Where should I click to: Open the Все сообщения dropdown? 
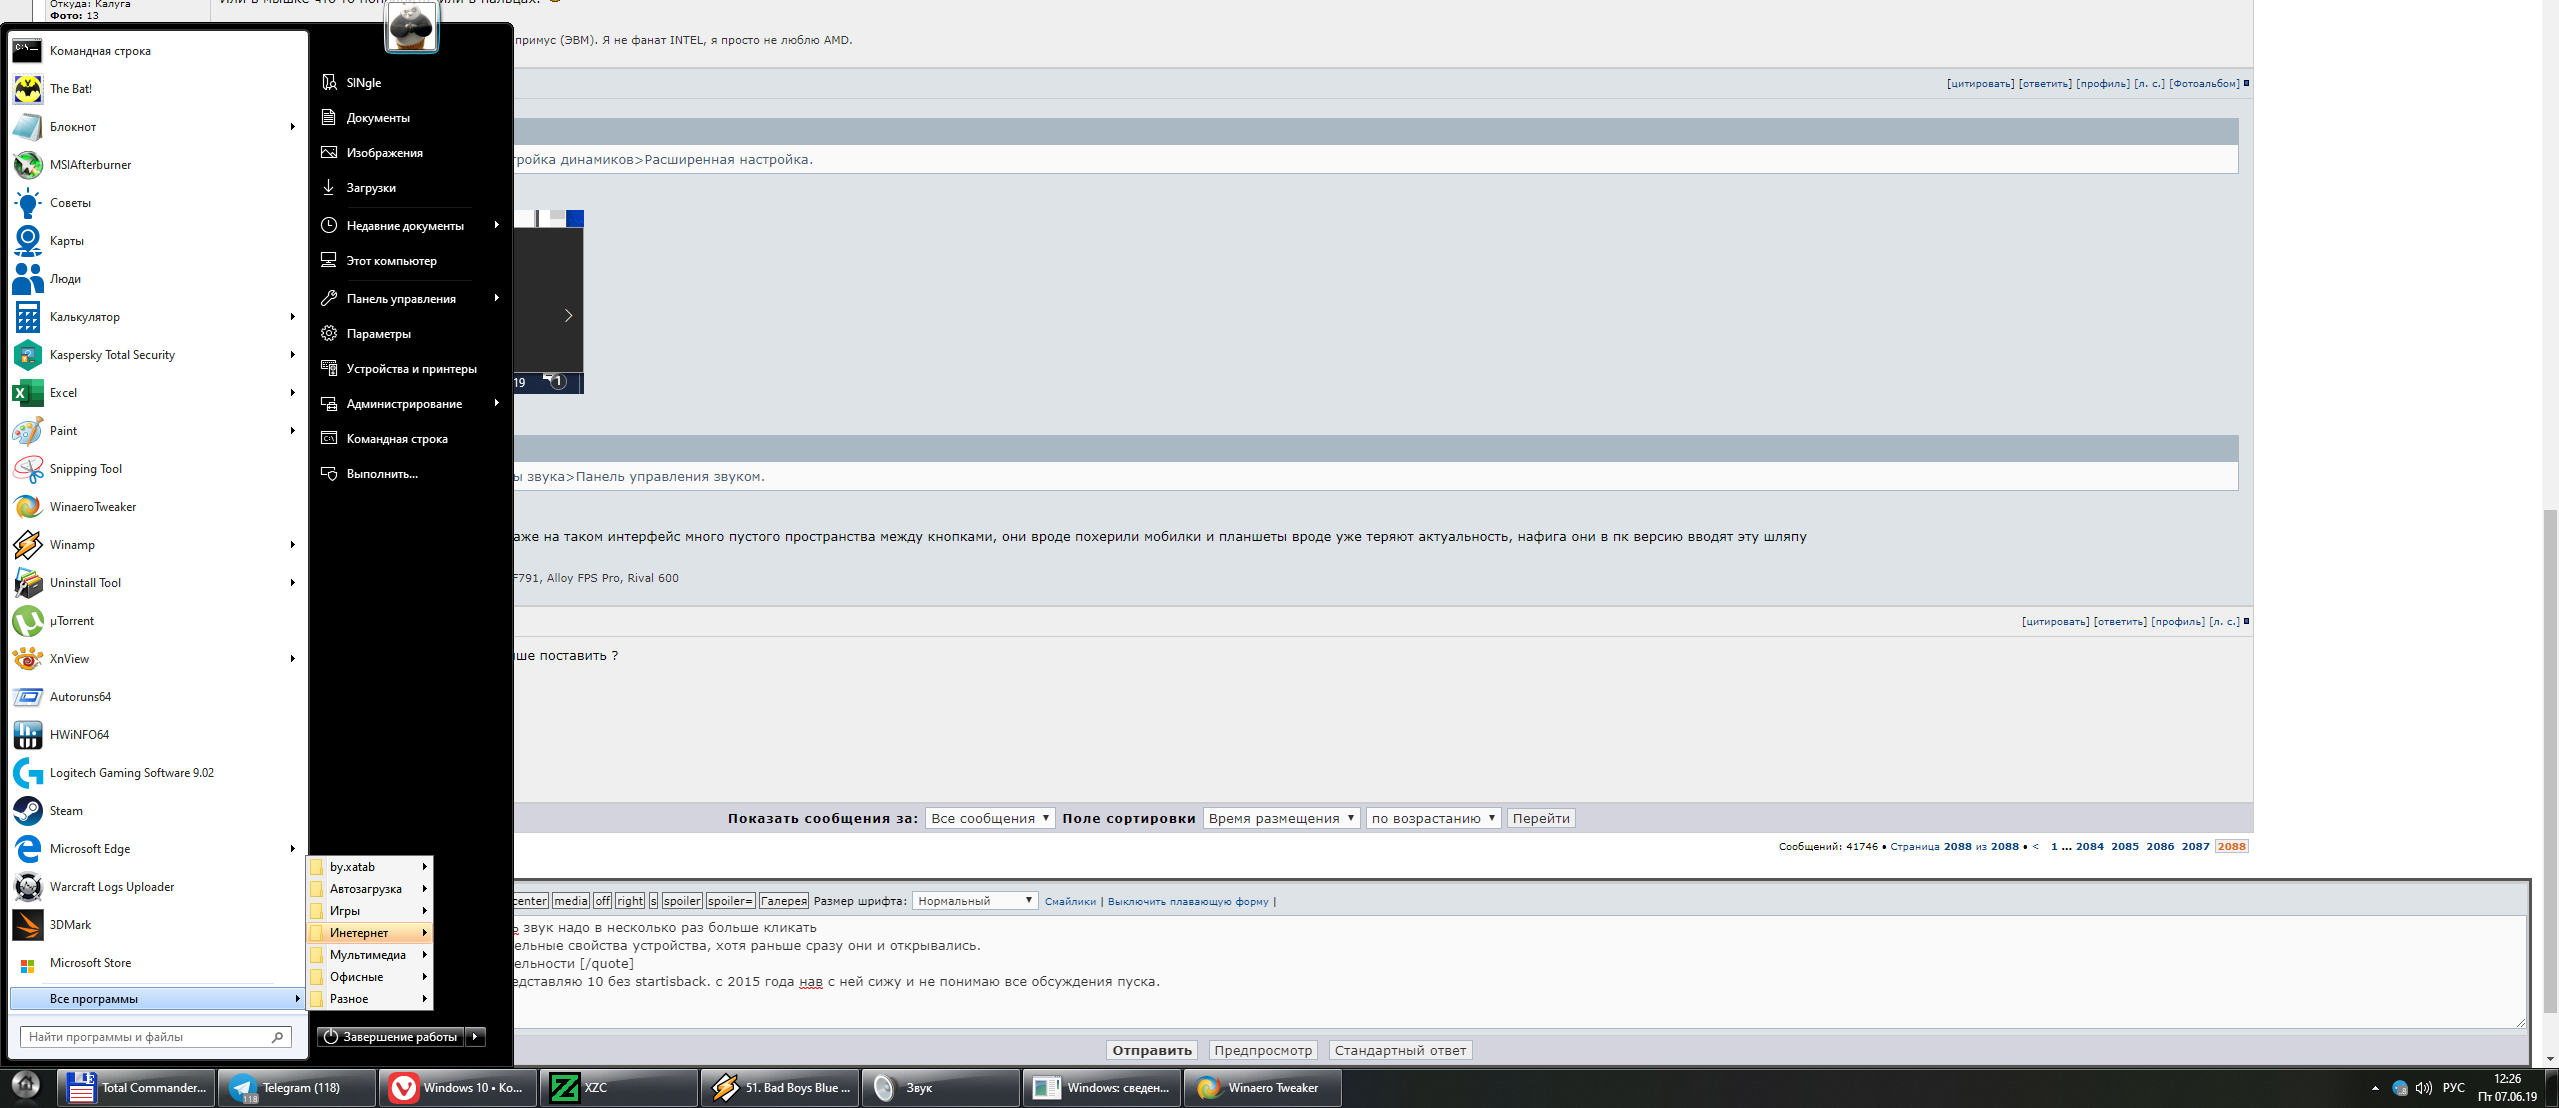[x=989, y=818]
